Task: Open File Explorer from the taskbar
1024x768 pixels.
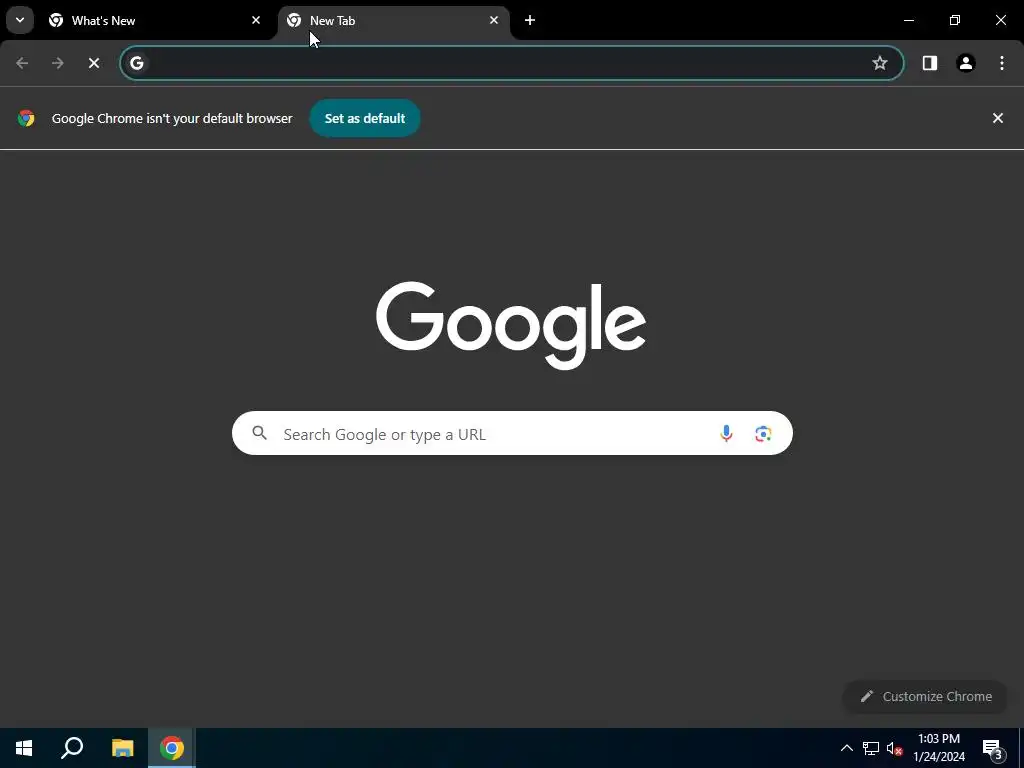Action: 122,748
